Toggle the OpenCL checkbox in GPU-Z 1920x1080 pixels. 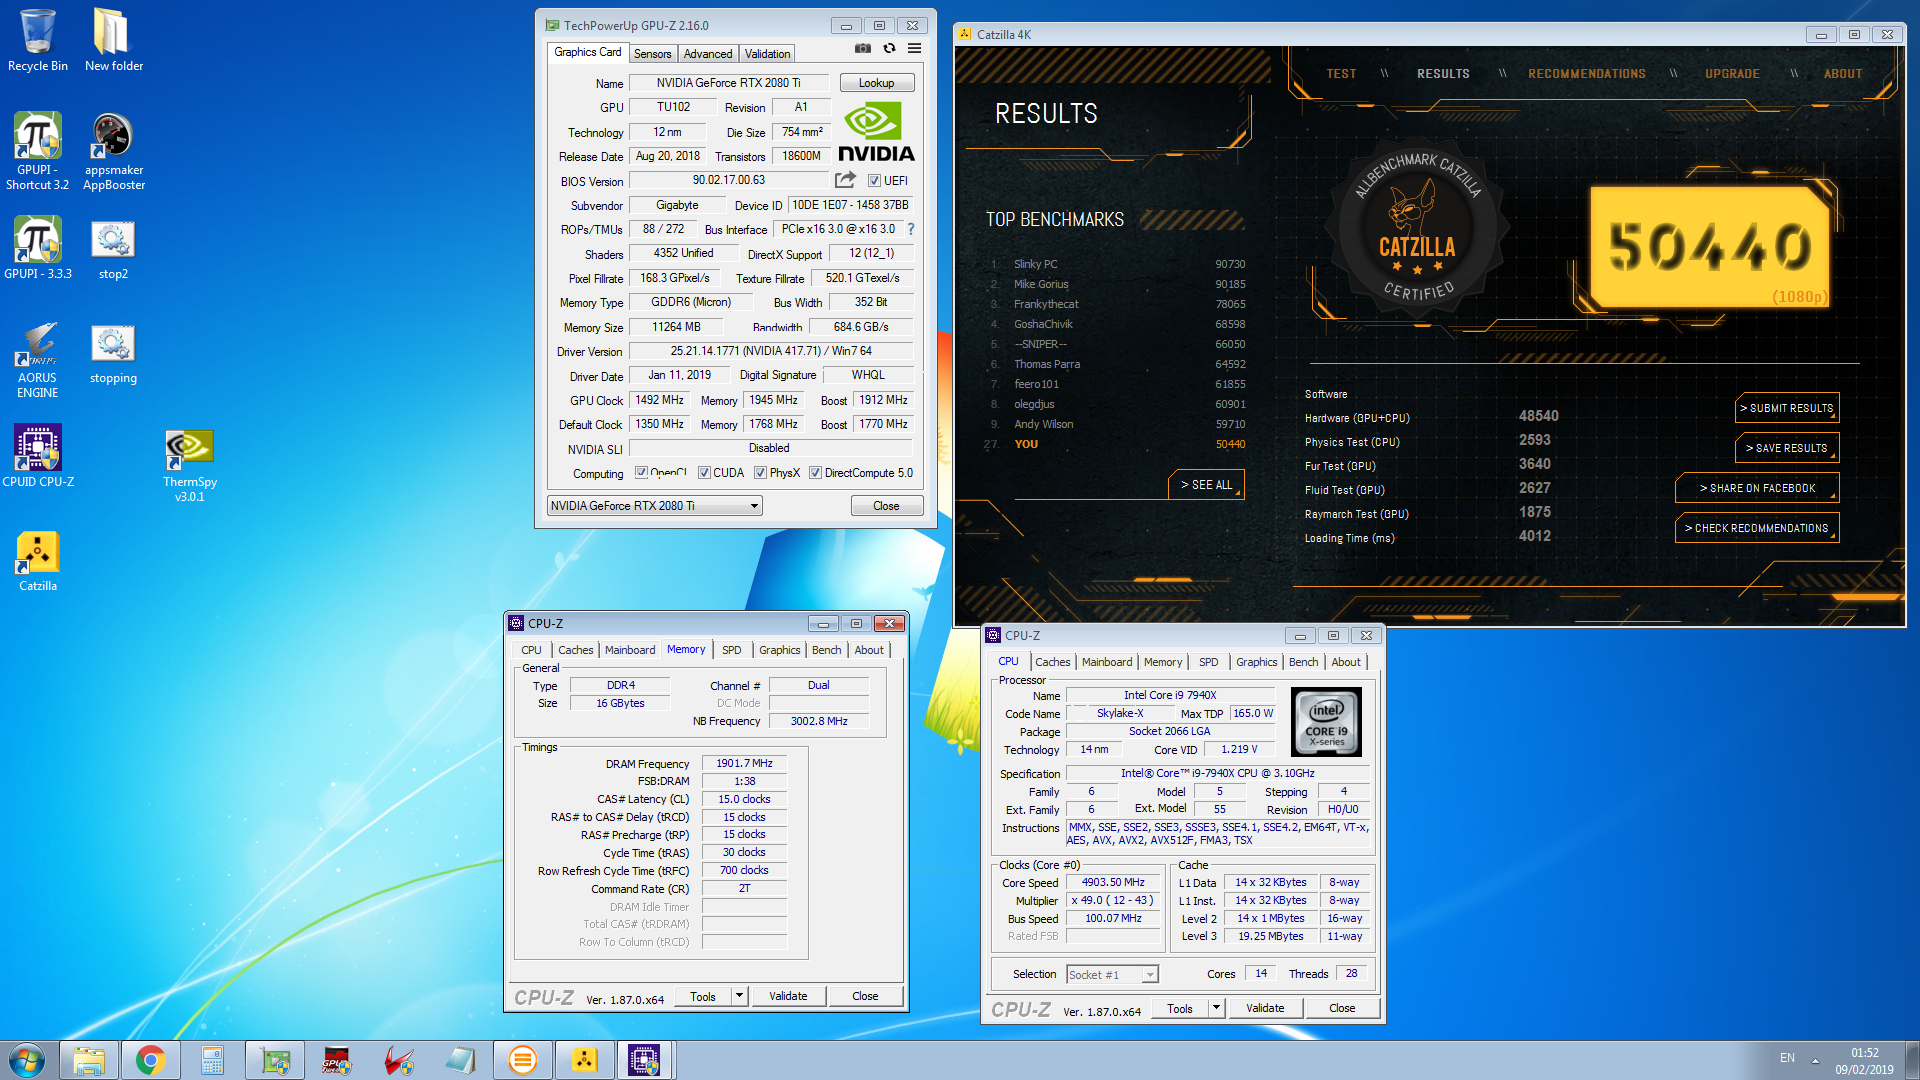click(x=641, y=473)
